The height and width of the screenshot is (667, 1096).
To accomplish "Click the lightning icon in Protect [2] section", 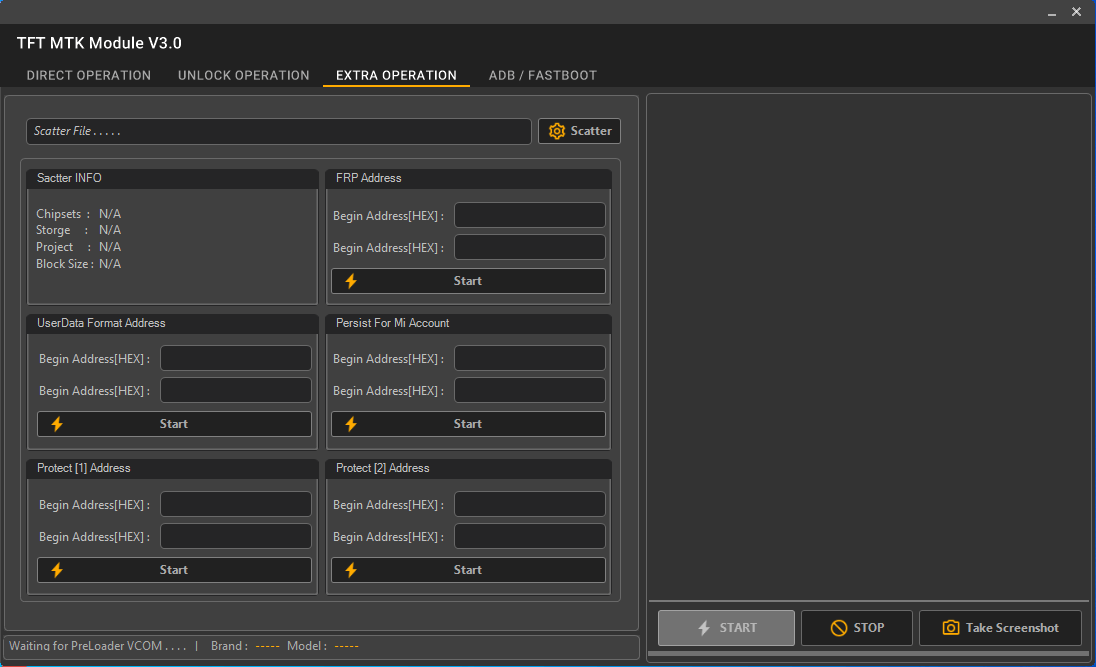I will (x=351, y=569).
